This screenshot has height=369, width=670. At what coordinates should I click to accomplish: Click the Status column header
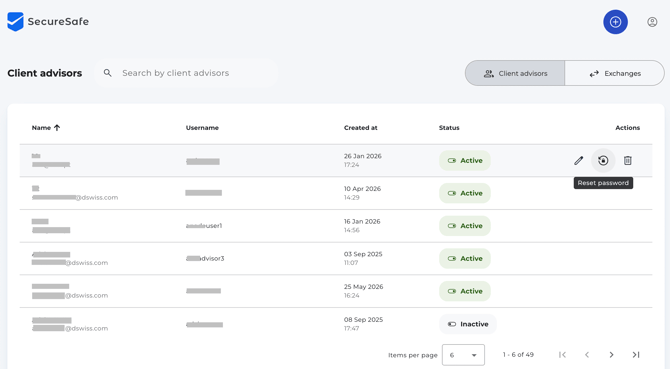(x=449, y=128)
